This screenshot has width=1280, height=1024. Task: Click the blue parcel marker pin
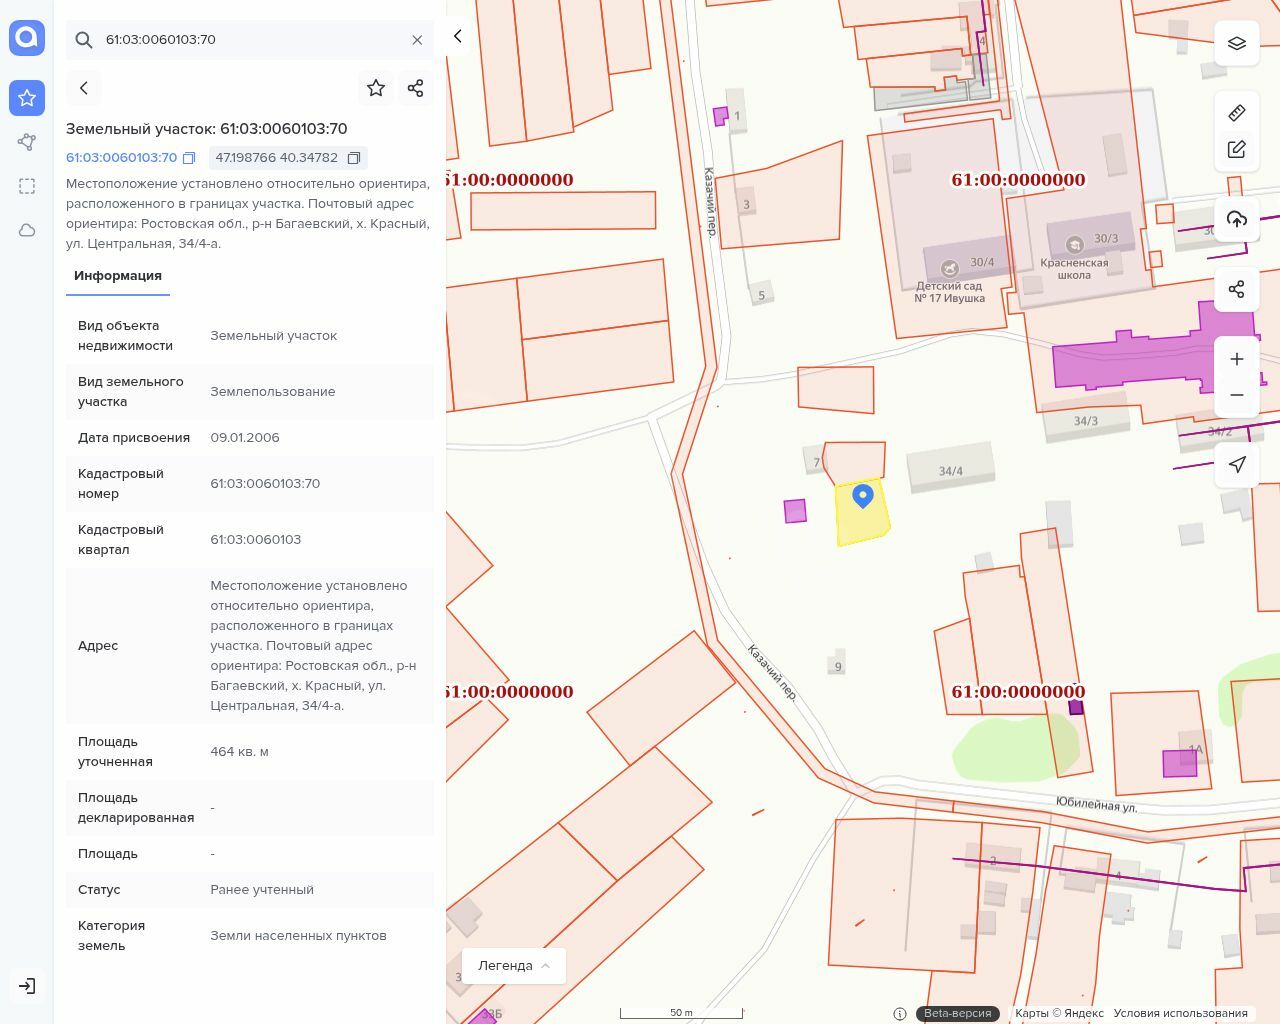click(863, 495)
